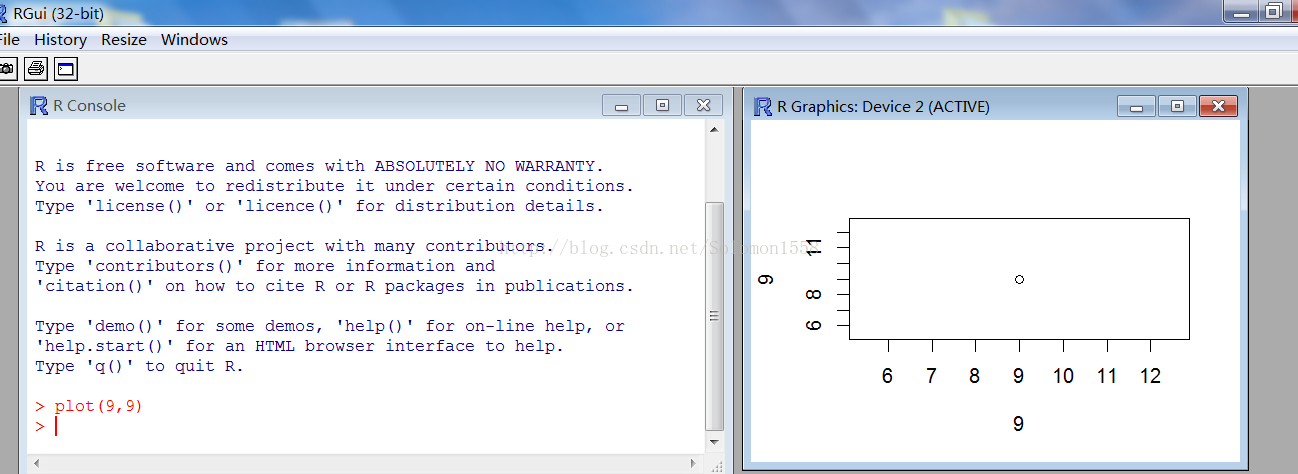Click the console vertical scrollbar thumb
The image size is (1298, 474).
(x=714, y=315)
